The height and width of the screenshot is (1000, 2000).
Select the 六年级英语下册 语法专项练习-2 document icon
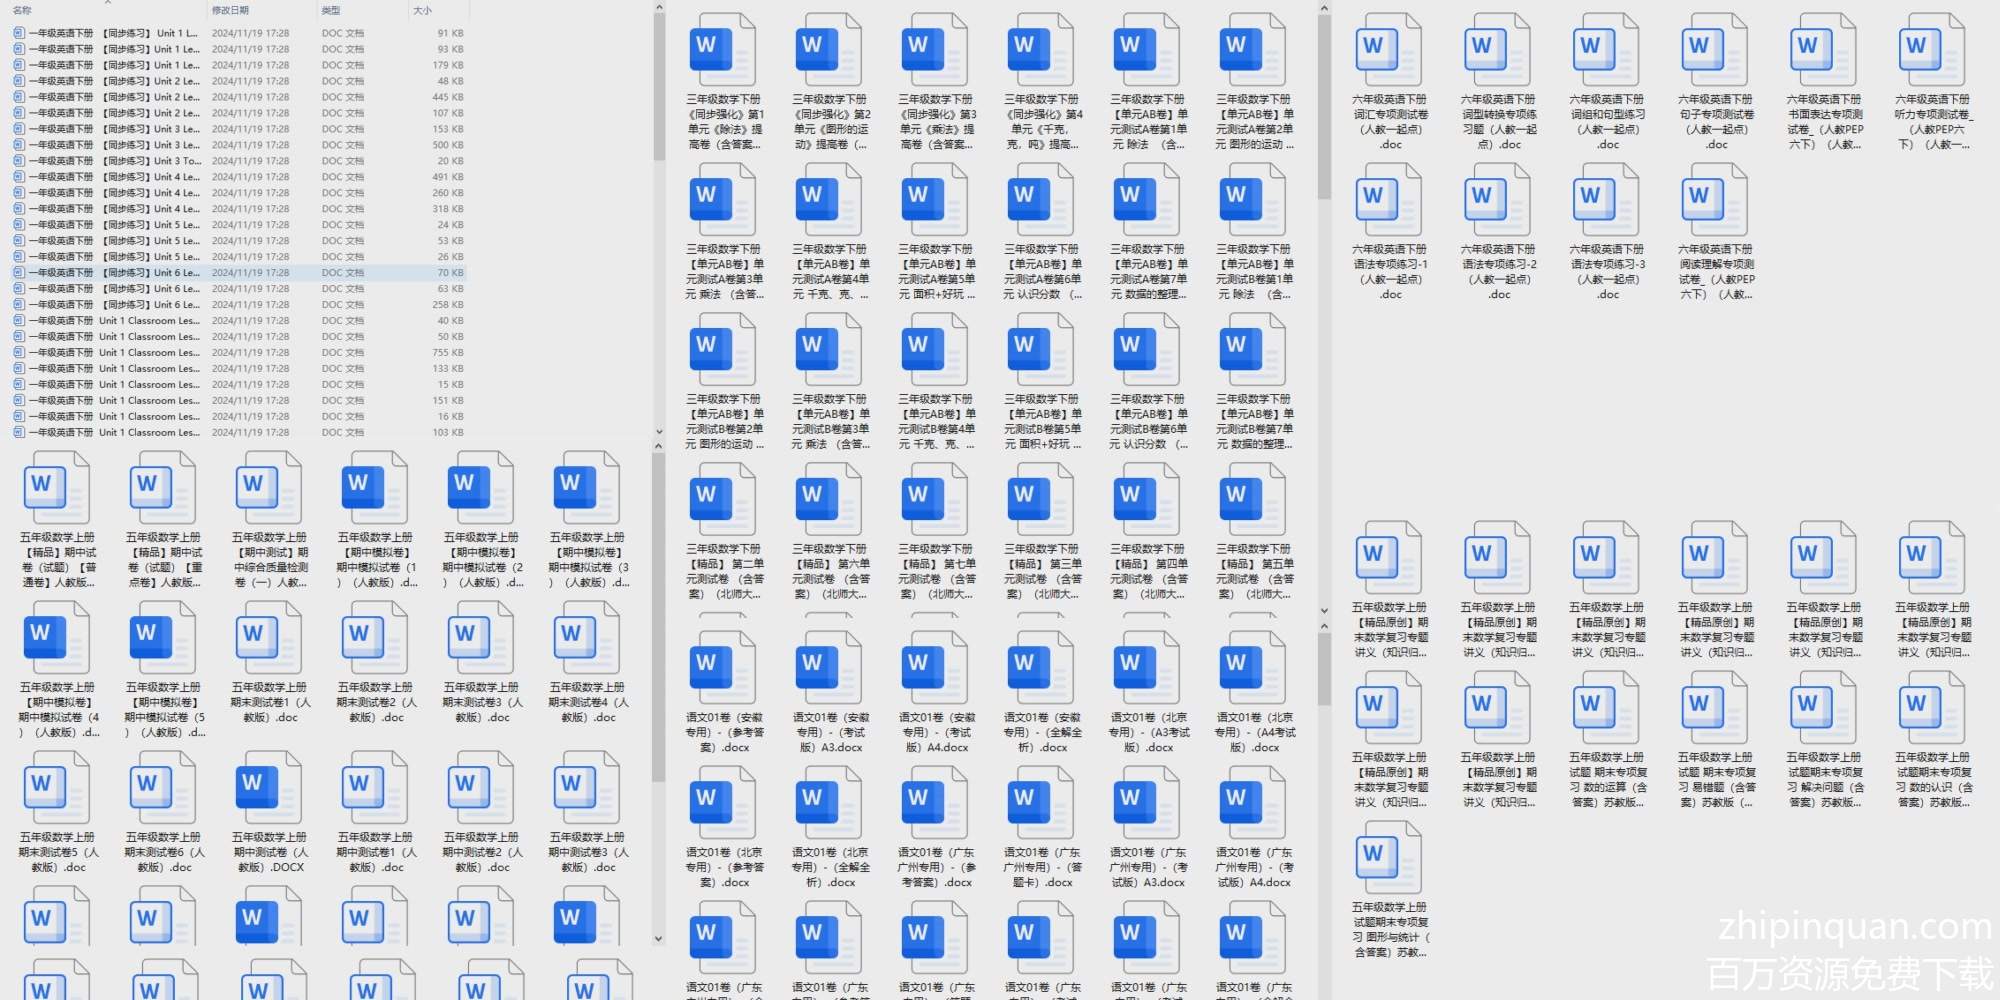1498,200
